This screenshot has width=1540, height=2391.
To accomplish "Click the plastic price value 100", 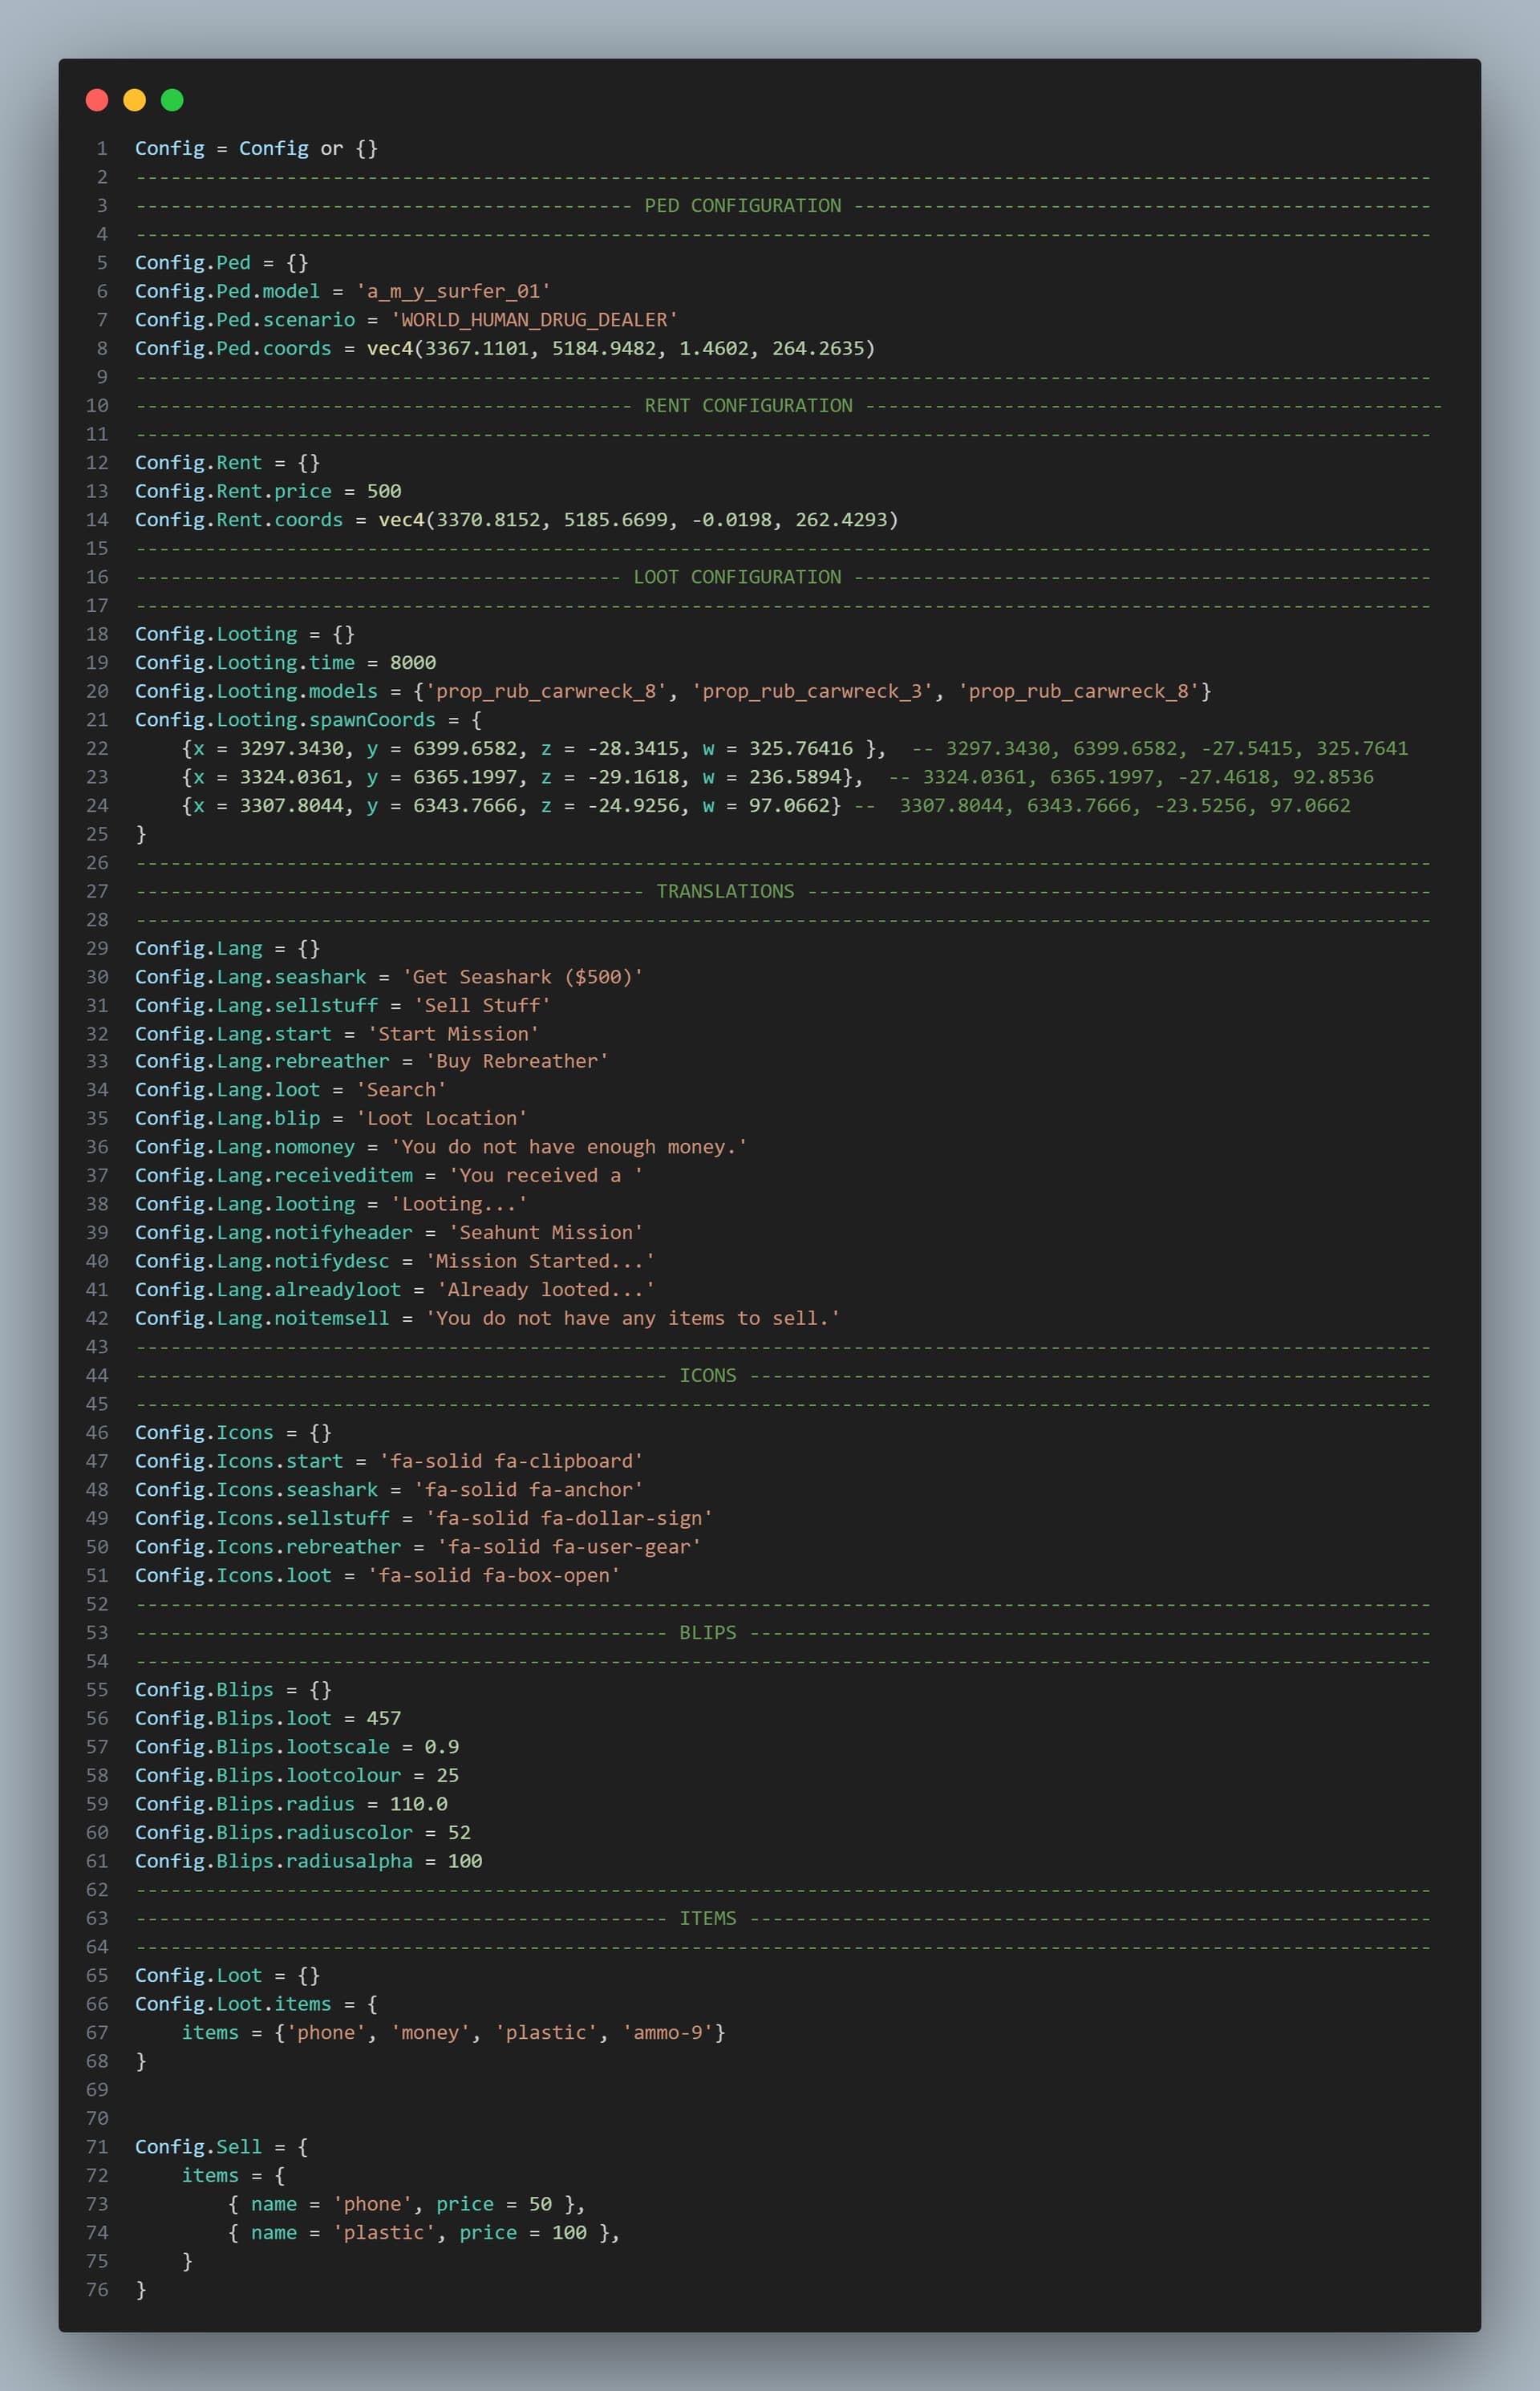I will [x=569, y=2232].
